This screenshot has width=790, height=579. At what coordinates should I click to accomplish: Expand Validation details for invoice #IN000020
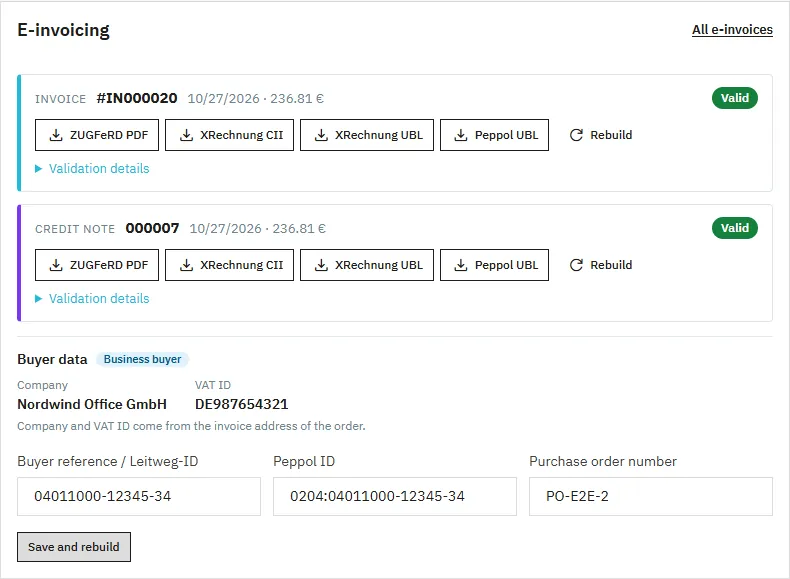pyautogui.click(x=92, y=168)
